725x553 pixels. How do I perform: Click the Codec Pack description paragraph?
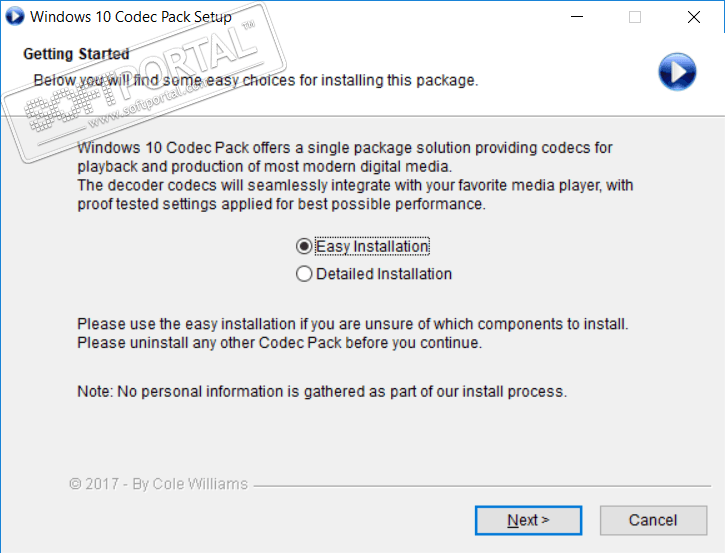(x=355, y=176)
